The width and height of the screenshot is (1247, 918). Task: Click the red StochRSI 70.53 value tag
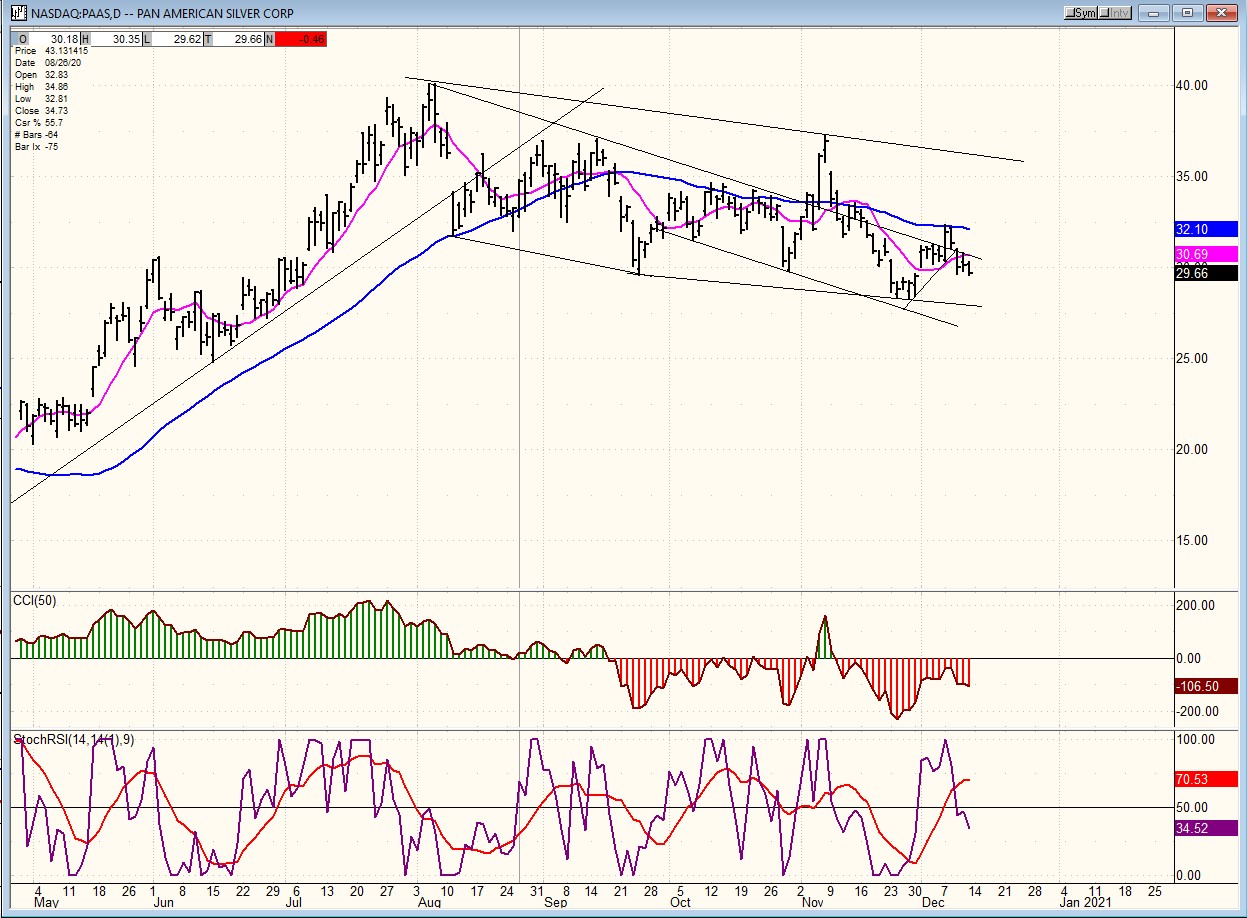tap(1206, 779)
